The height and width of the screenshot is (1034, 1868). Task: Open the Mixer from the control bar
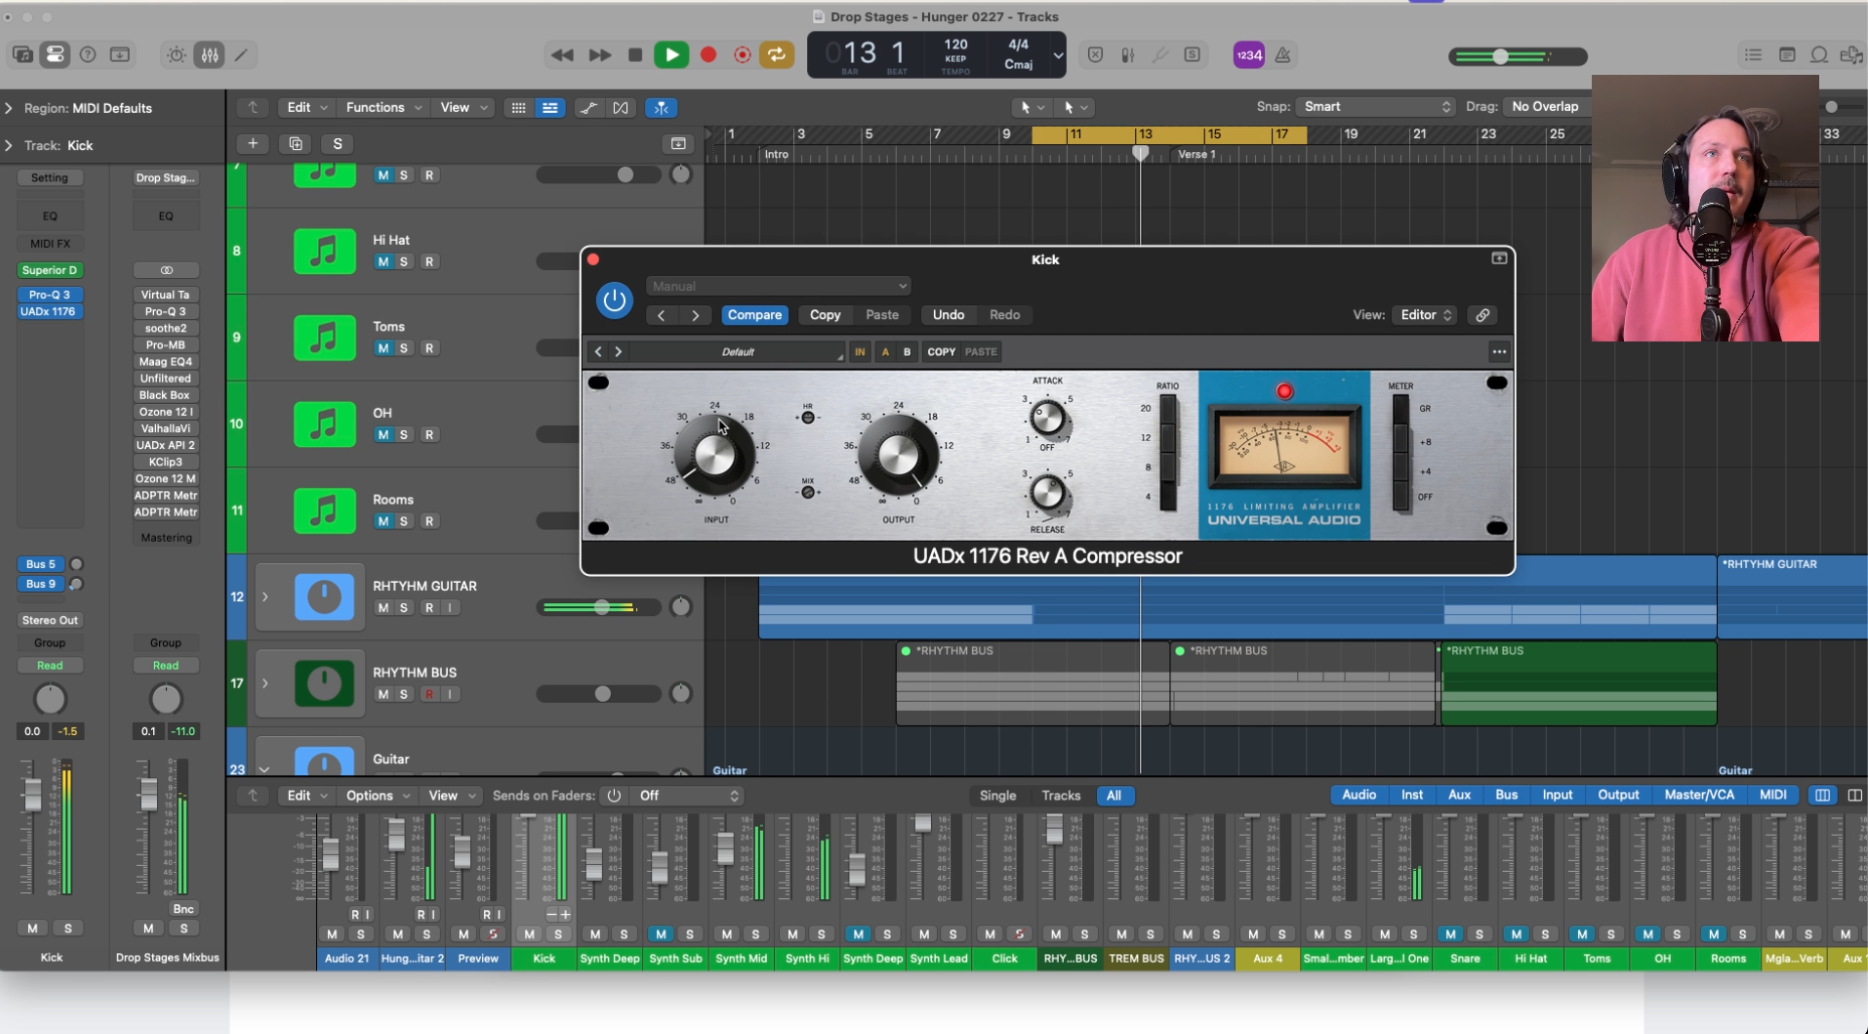[209, 55]
